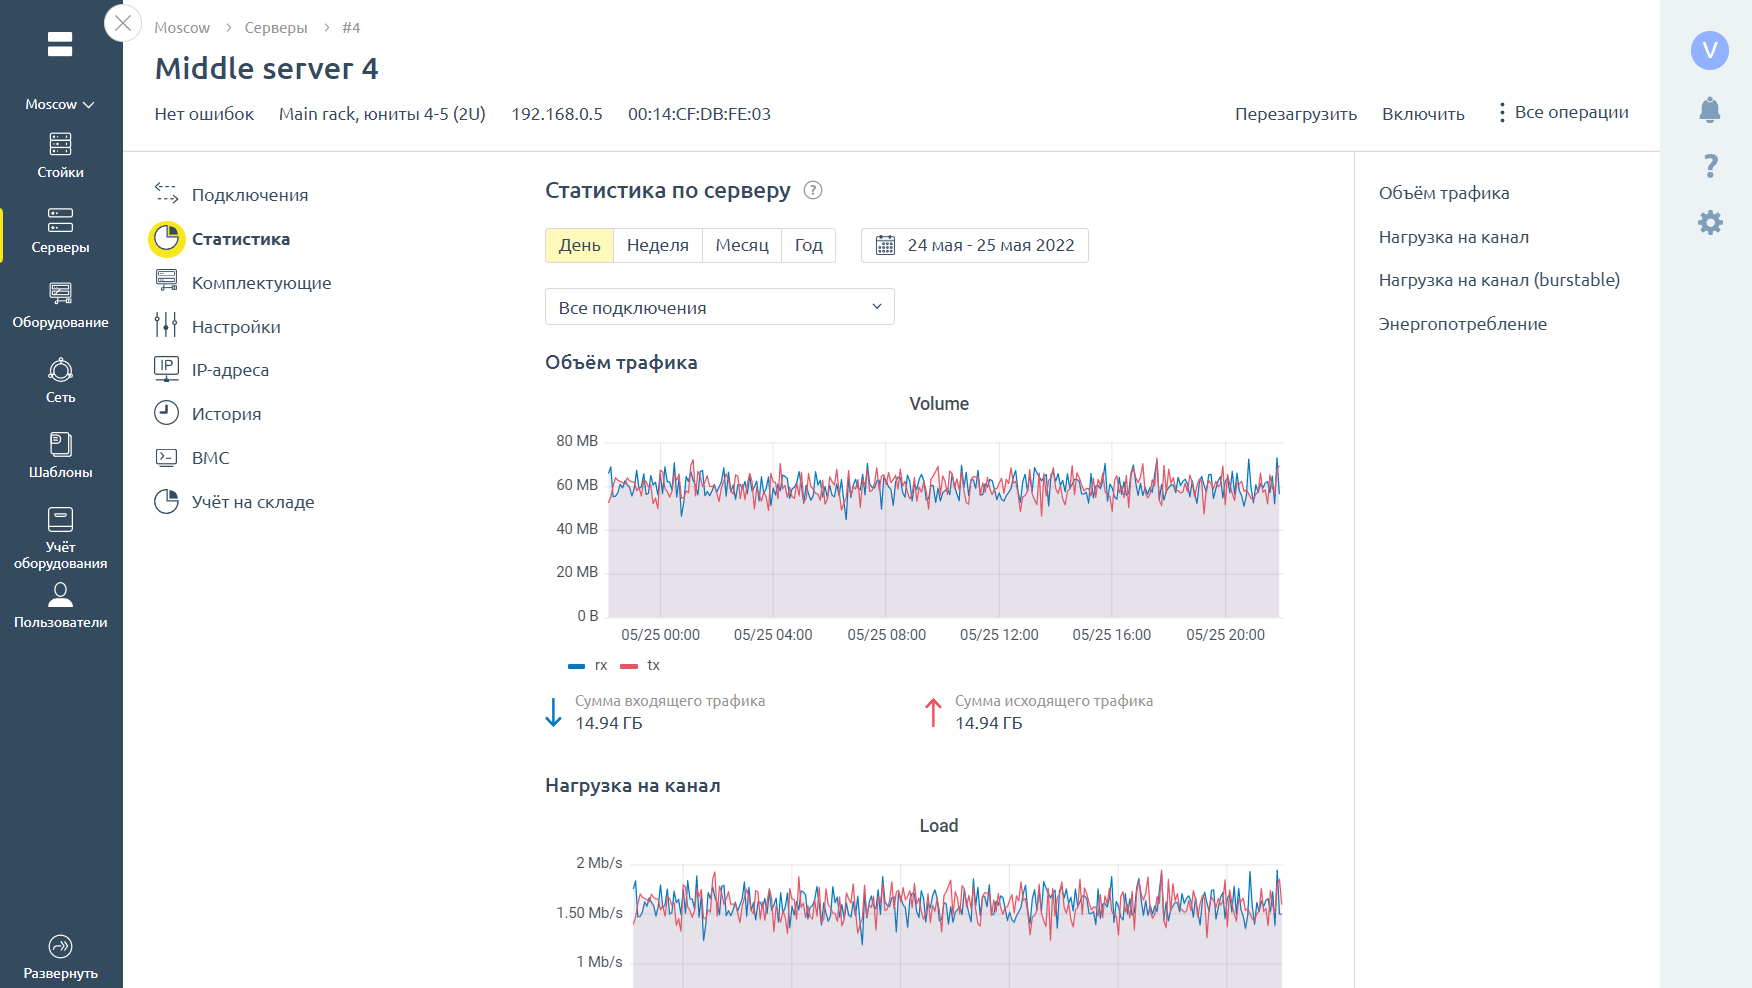Open the settings gear icon
The width and height of the screenshot is (1752, 988).
(x=1710, y=222)
